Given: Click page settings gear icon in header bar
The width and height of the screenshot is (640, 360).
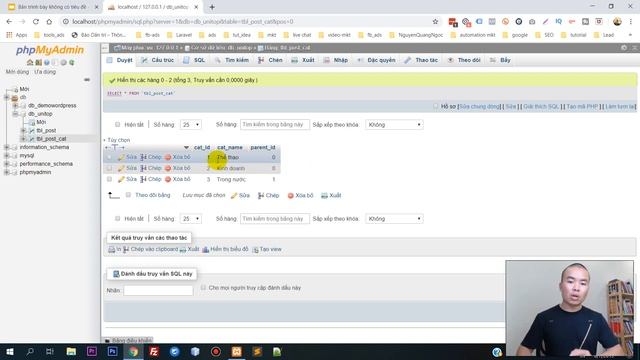Looking at the screenshot, I should [x=624, y=48].
